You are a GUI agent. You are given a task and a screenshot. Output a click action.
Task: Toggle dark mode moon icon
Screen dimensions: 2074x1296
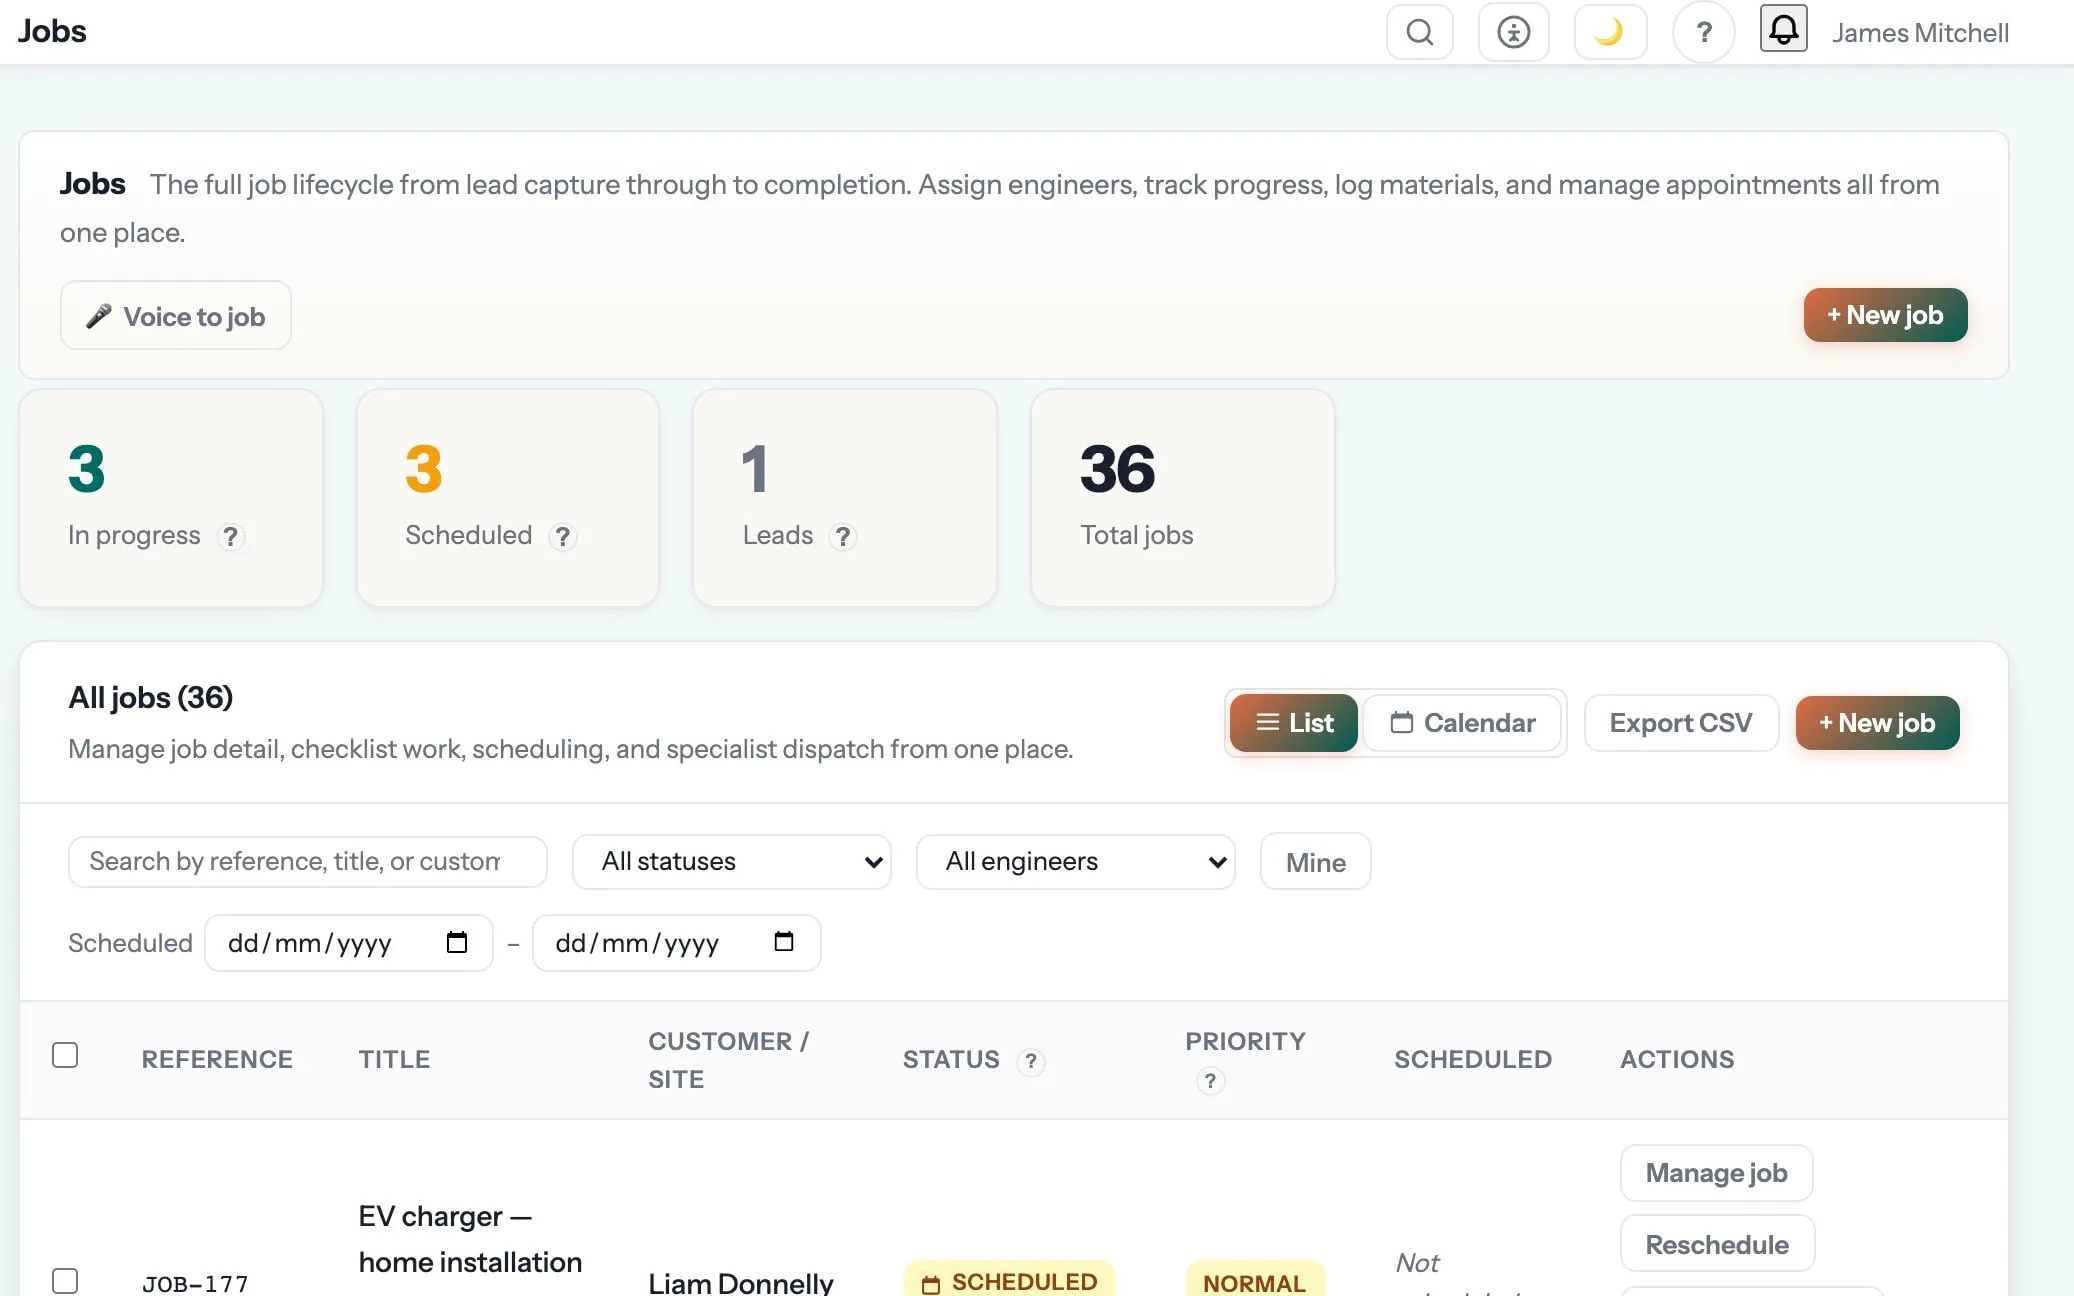coord(1609,32)
